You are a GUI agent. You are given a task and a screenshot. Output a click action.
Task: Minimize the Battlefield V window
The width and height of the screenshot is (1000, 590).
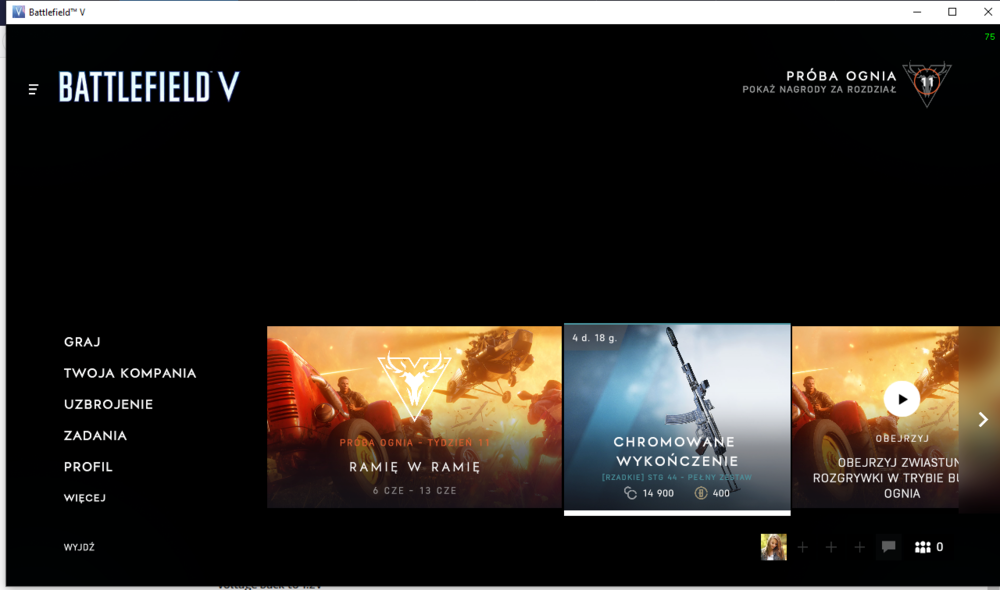917,12
